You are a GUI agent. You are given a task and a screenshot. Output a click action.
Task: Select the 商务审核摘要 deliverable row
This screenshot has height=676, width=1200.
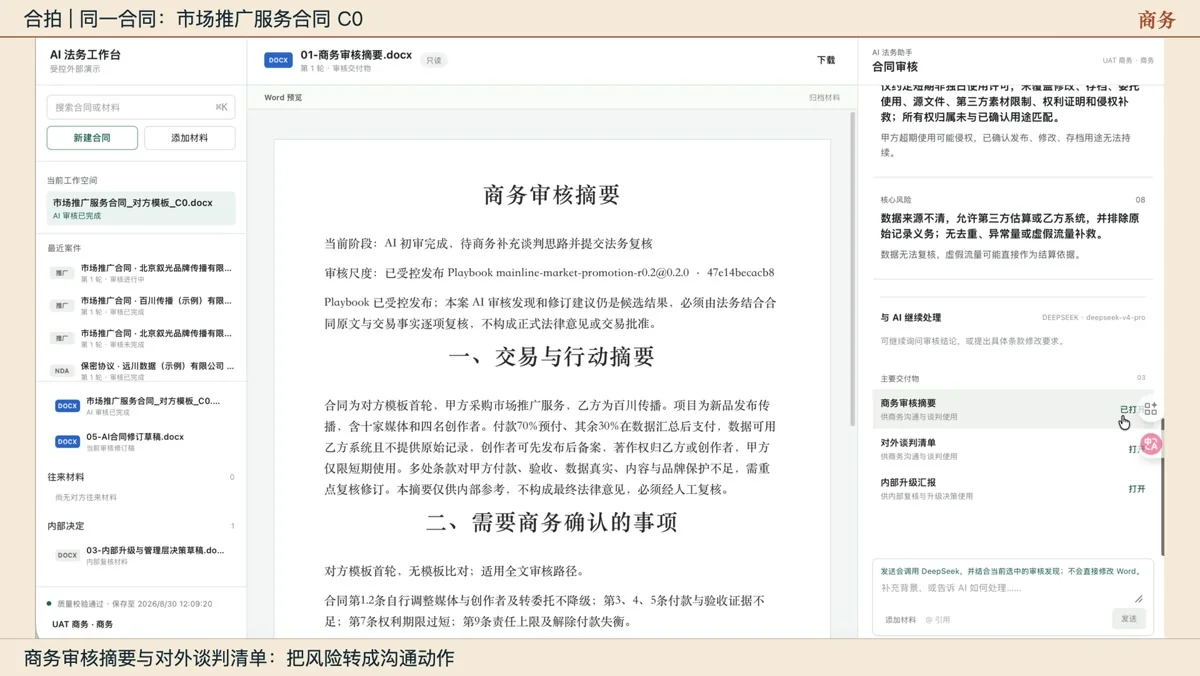pos(1012,409)
